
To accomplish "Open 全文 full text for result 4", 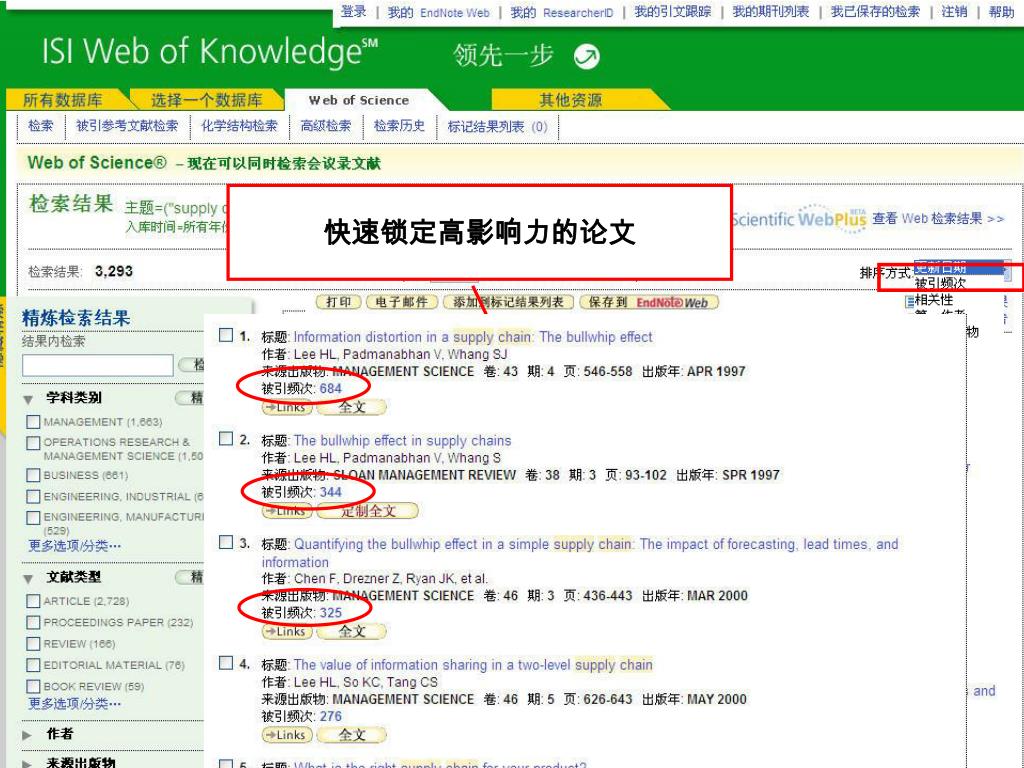I will tap(352, 735).
